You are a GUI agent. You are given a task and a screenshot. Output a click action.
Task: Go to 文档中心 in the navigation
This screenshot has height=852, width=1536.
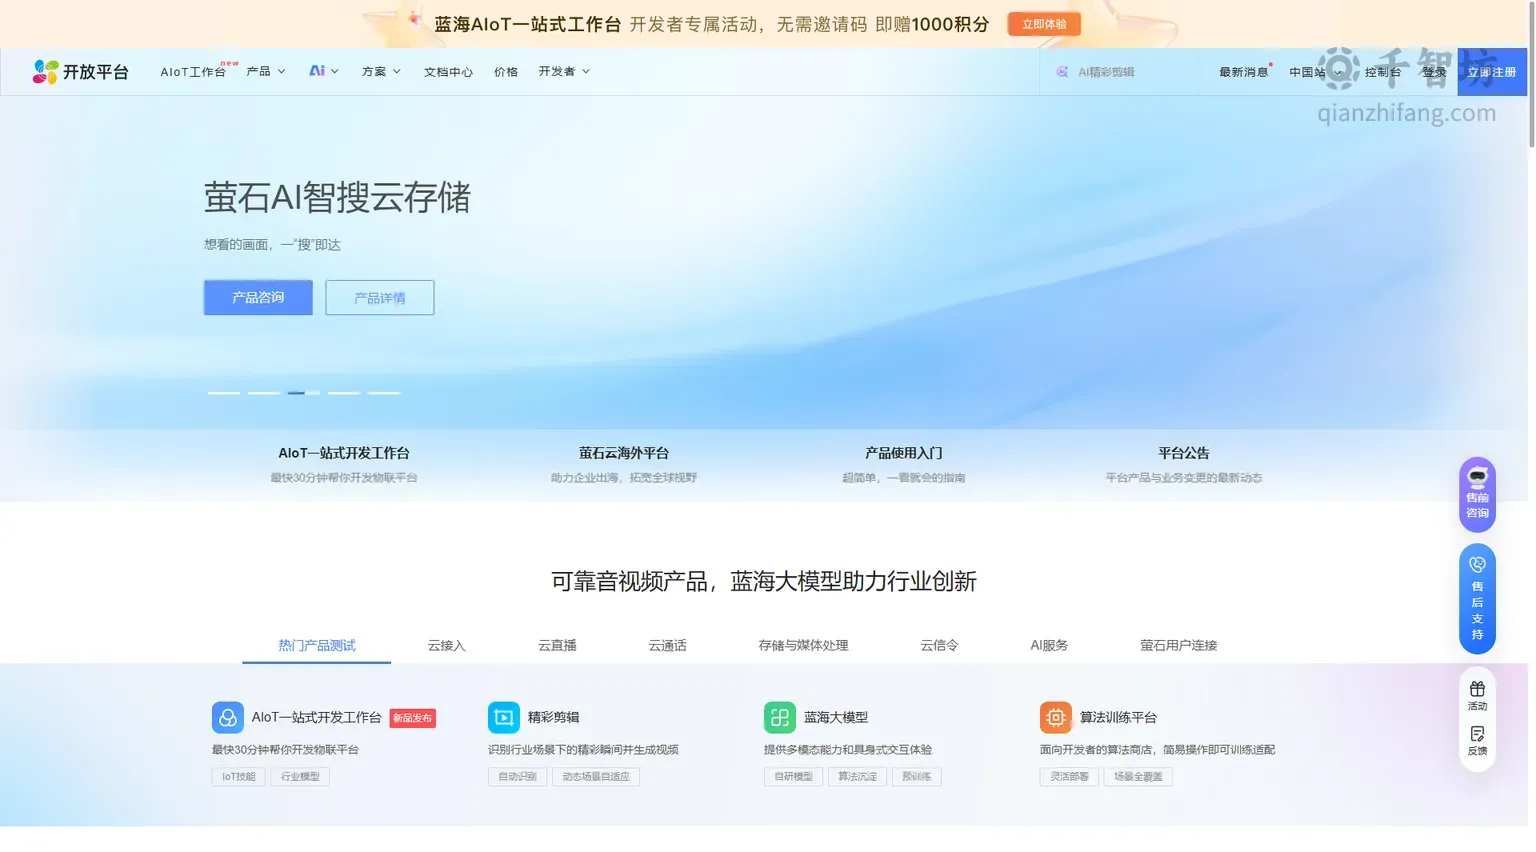(448, 72)
